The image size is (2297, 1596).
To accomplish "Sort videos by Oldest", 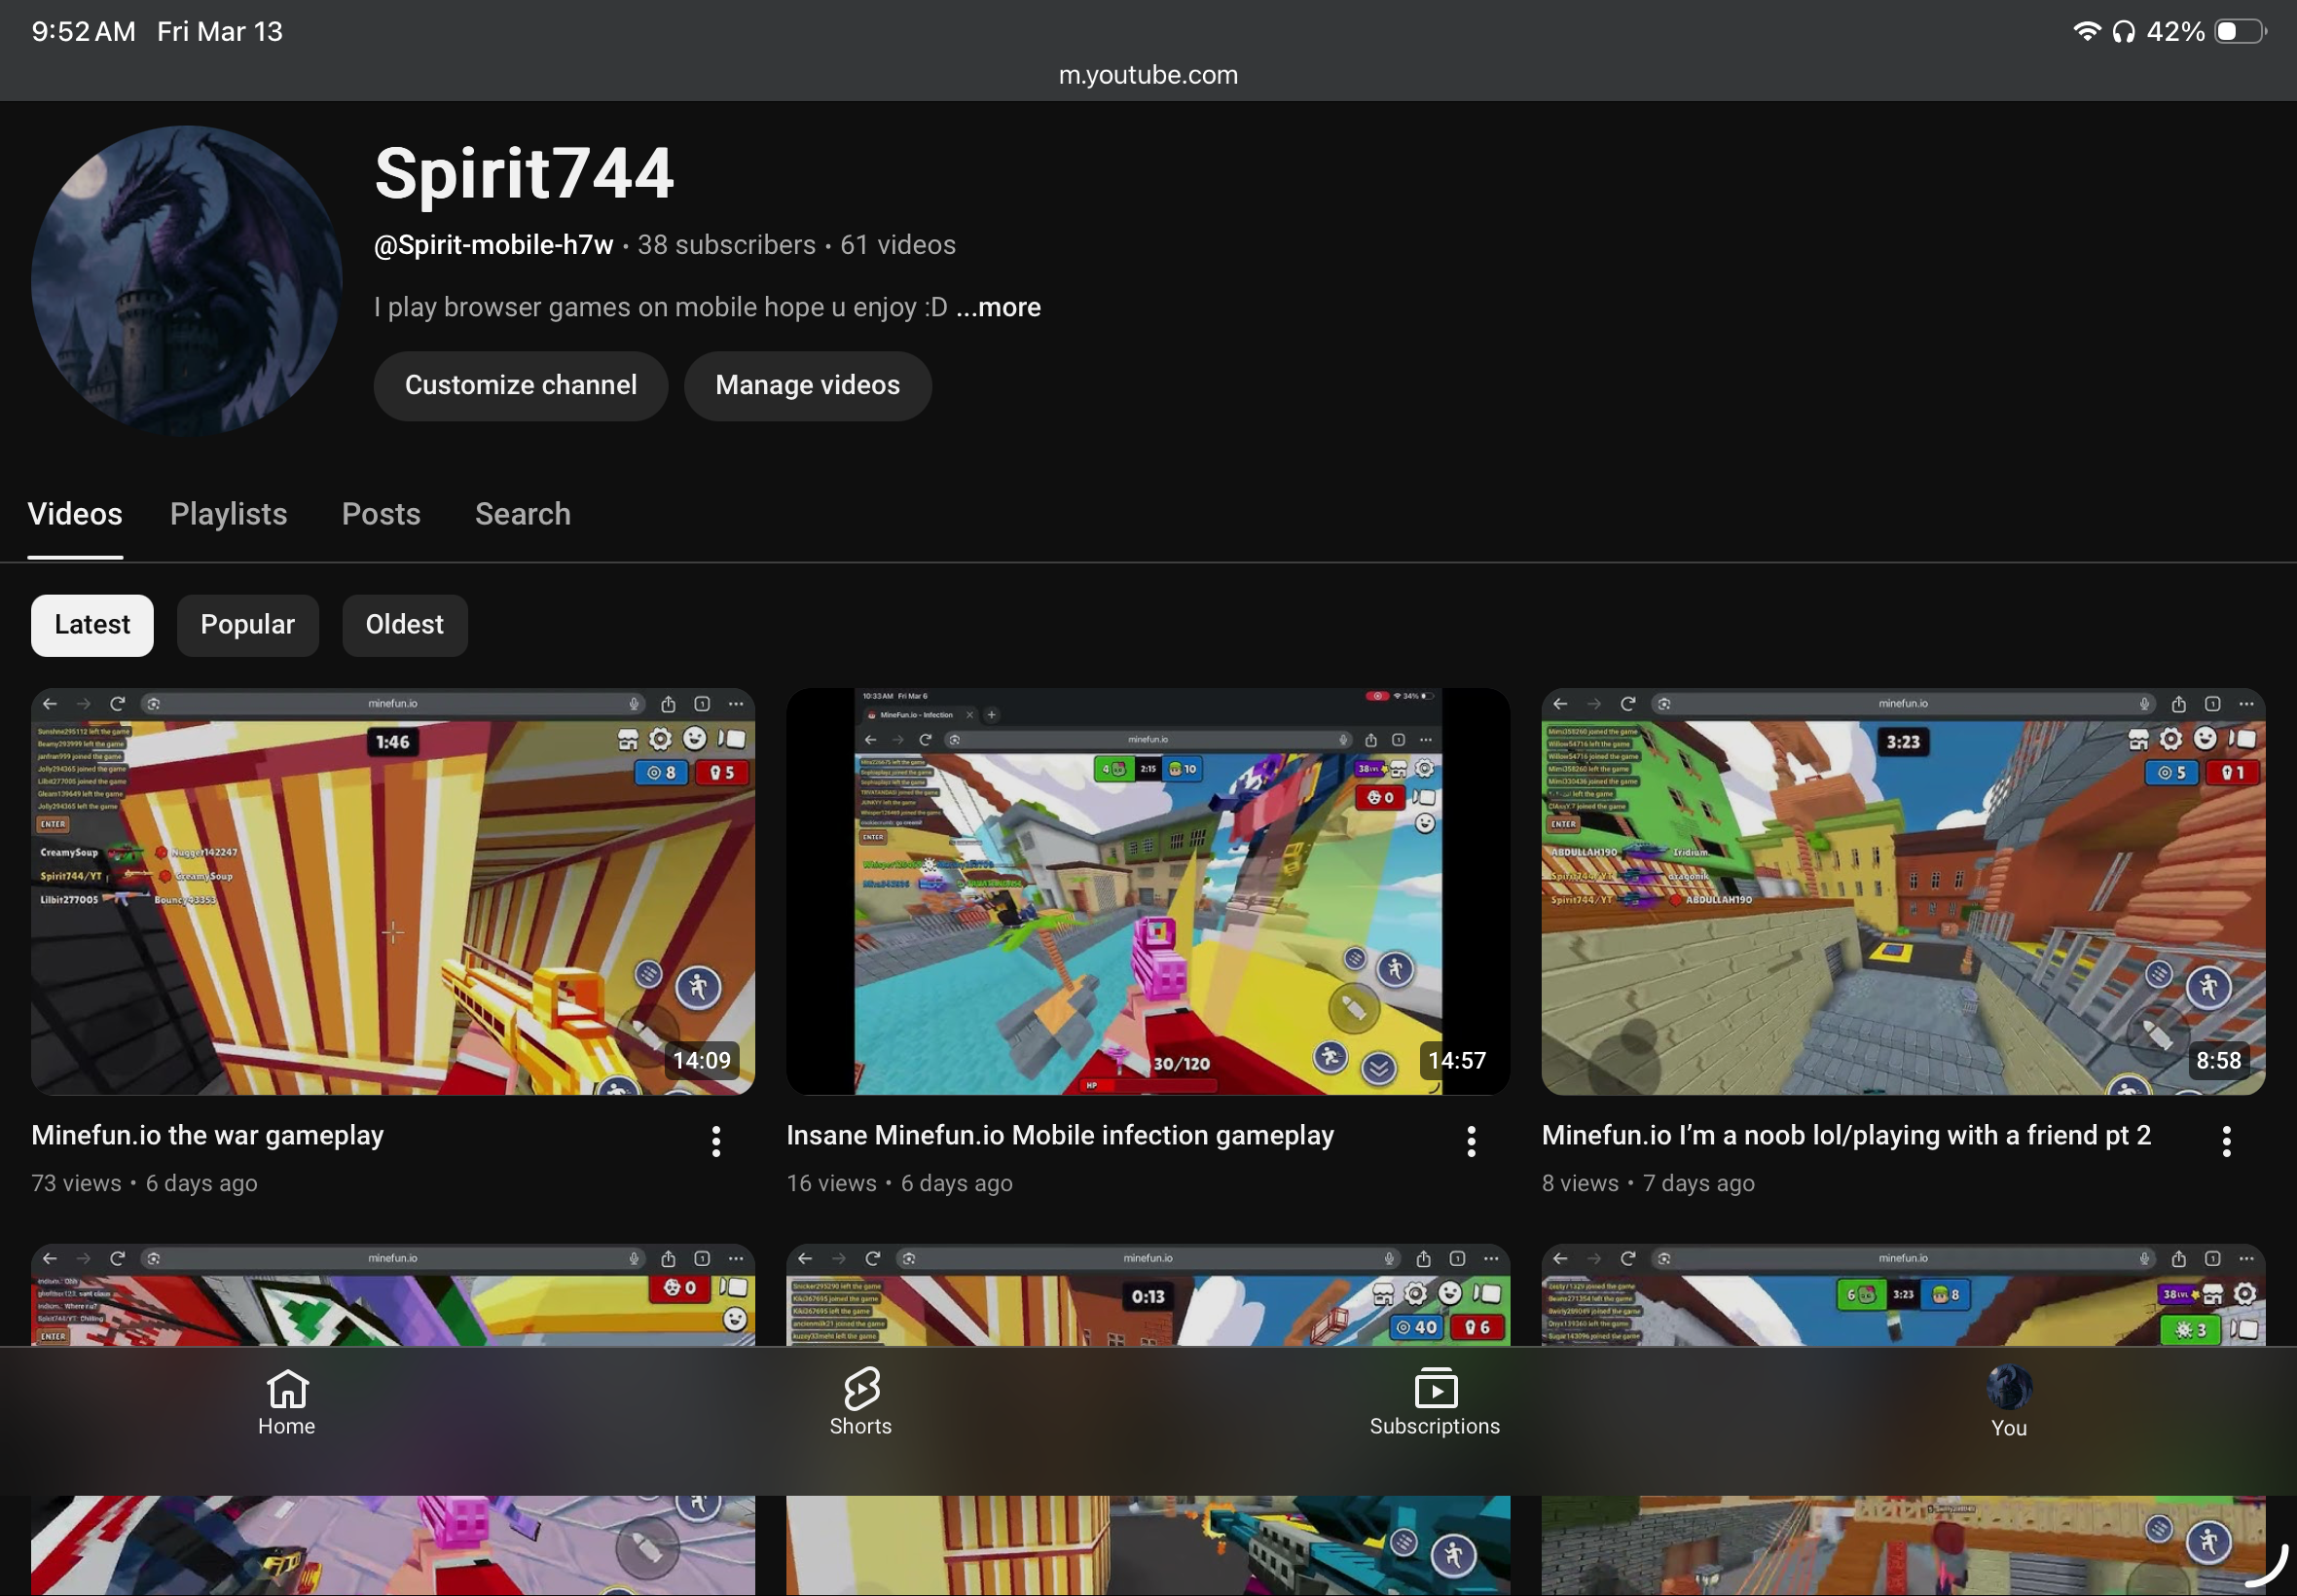I will 404,625.
